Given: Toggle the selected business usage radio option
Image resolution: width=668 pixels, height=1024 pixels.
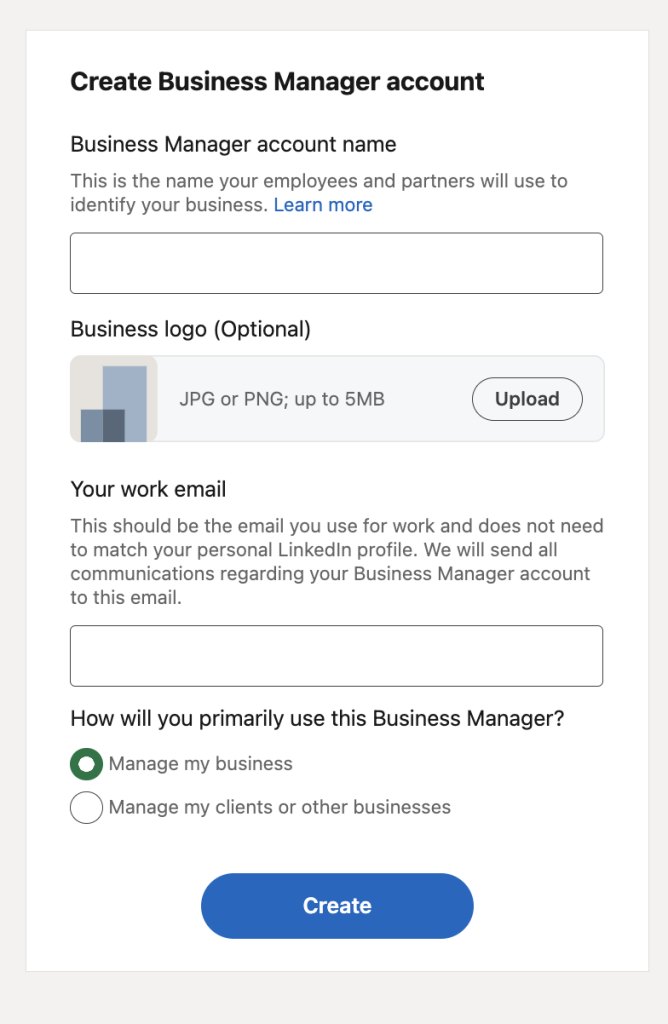Looking at the screenshot, I should [86, 763].
